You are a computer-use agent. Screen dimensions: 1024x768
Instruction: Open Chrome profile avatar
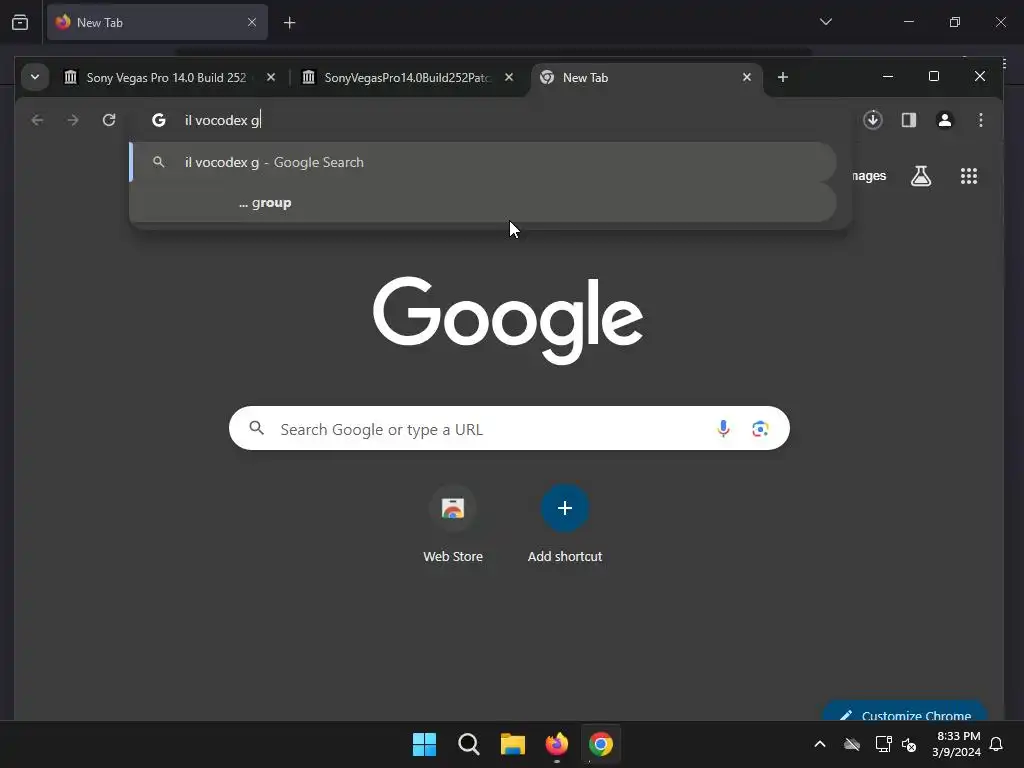944,120
